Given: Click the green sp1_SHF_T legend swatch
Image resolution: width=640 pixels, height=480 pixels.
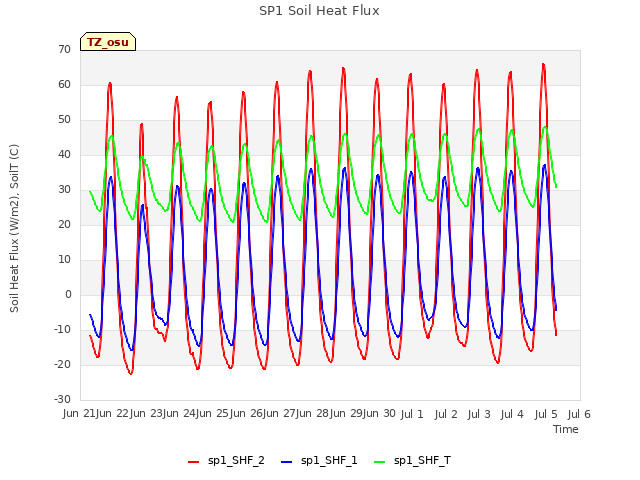Looking at the screenshot, I should [x=380, y=462].
